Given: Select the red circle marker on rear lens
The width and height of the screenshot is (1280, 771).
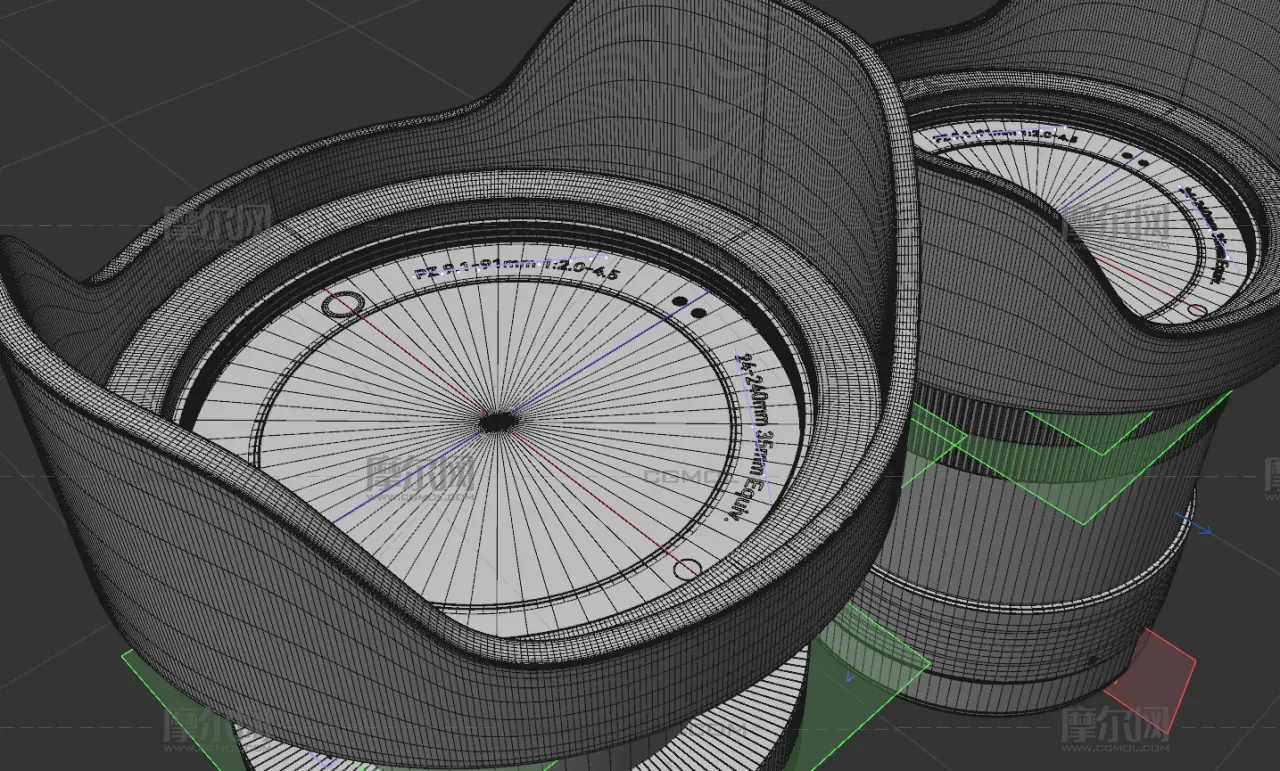Looking at the screenshot, I should click(1197, 311).
